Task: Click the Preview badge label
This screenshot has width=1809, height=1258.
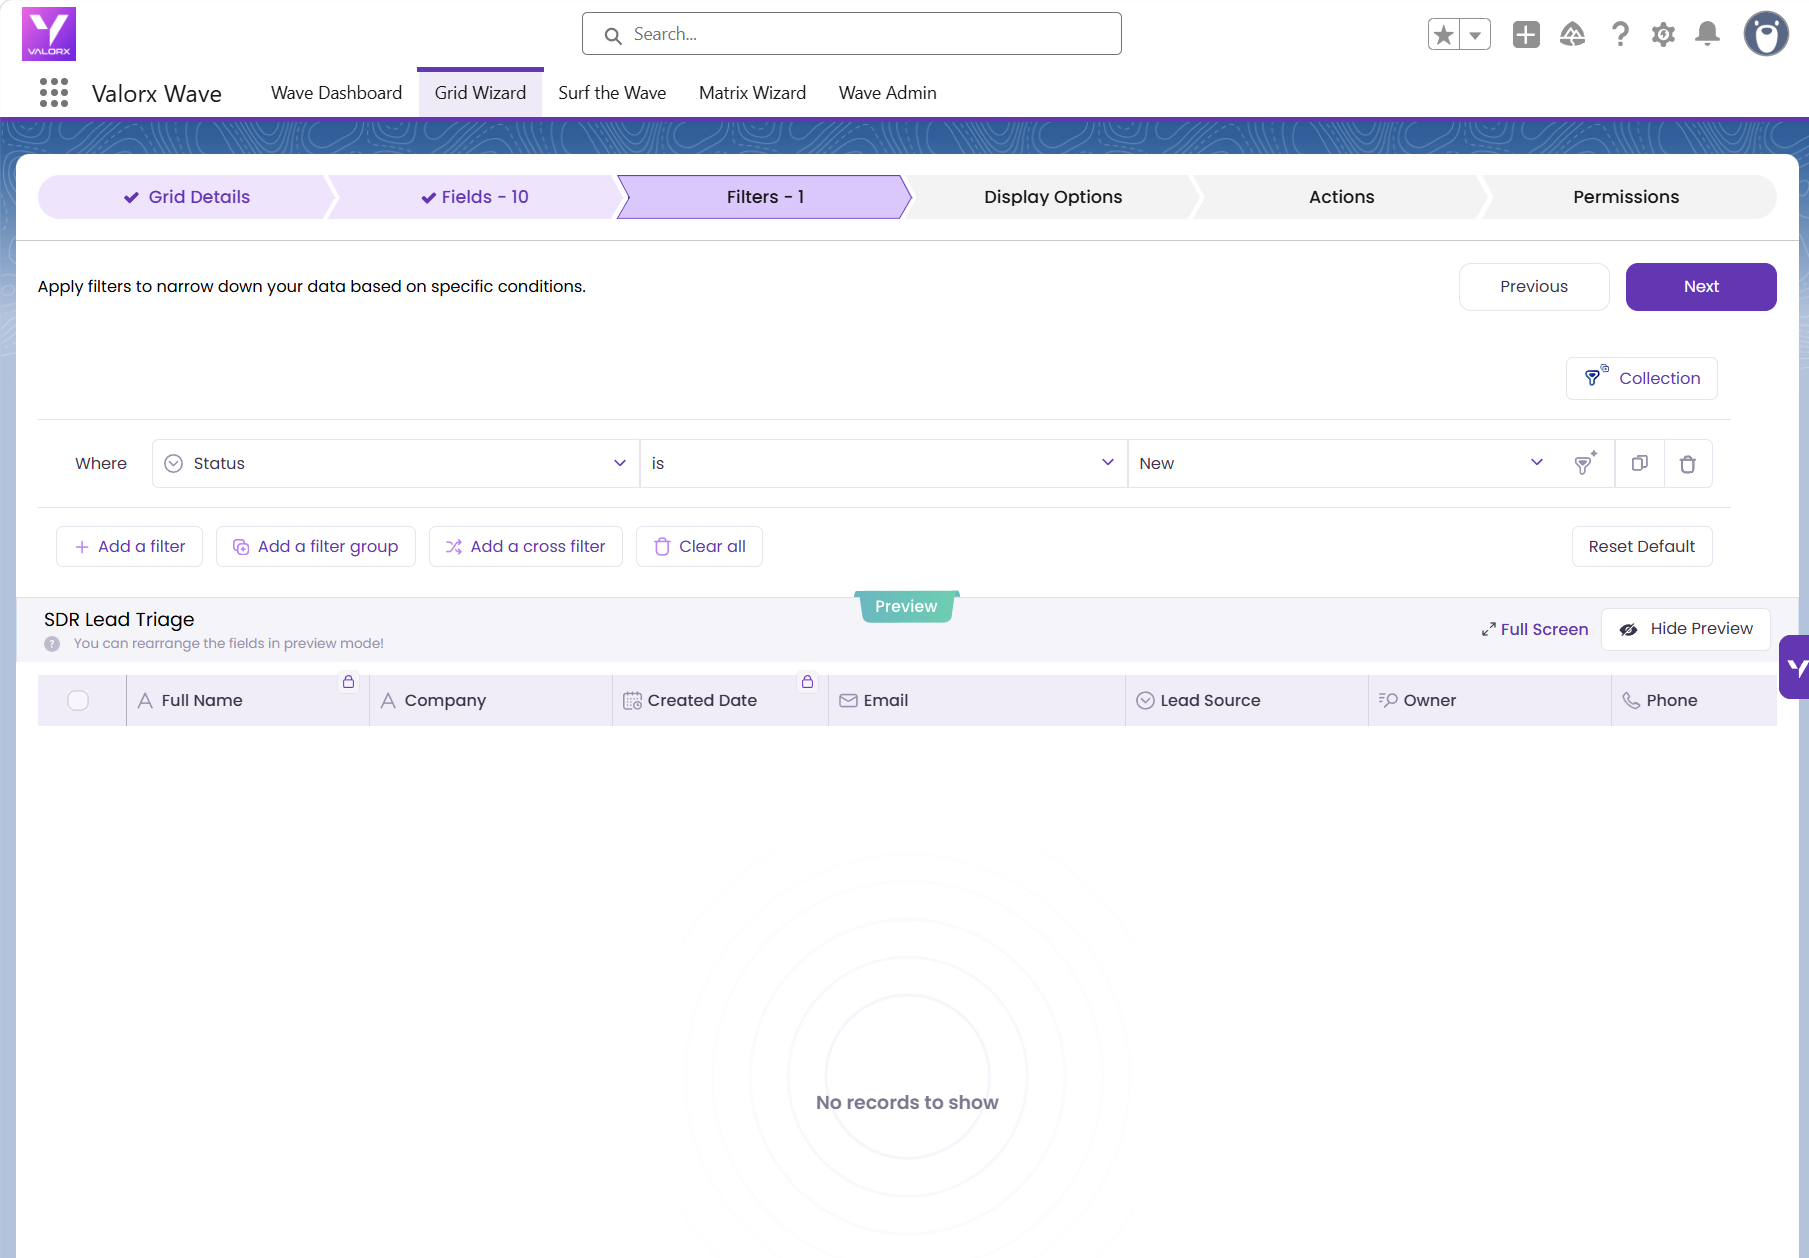Action: [906, 607]
